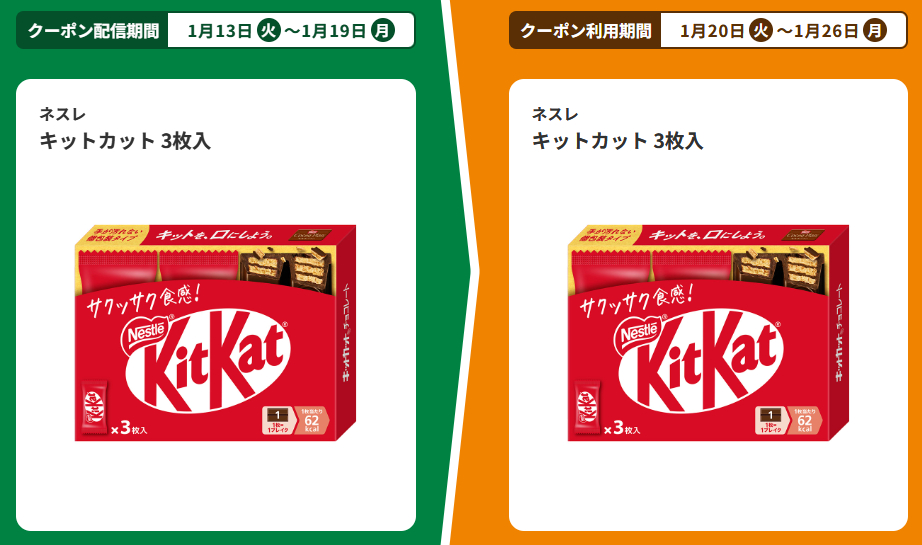
Task: Click the left card's KitKat 3-pack title
Action: [125, 141]
